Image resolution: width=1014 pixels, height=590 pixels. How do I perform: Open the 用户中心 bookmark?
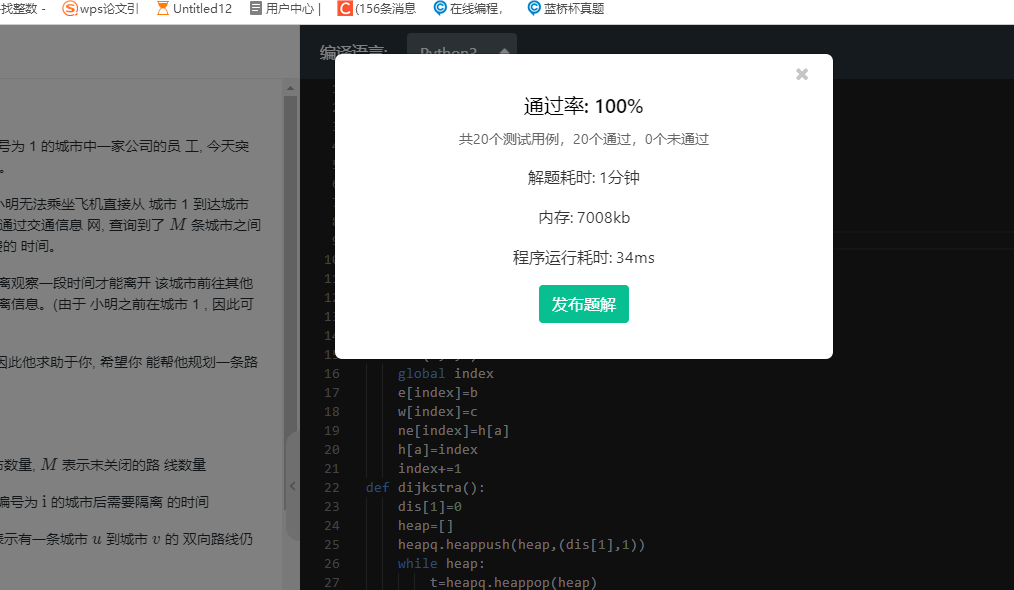pos(284,9)
